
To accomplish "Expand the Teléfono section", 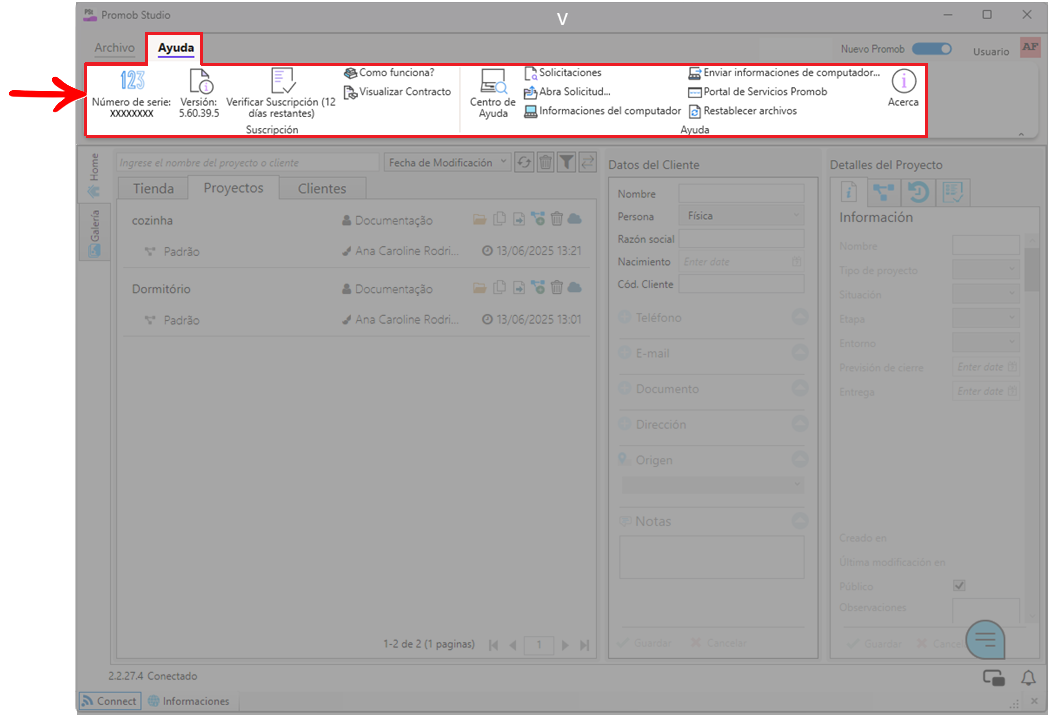I will [x=799, y=317].
